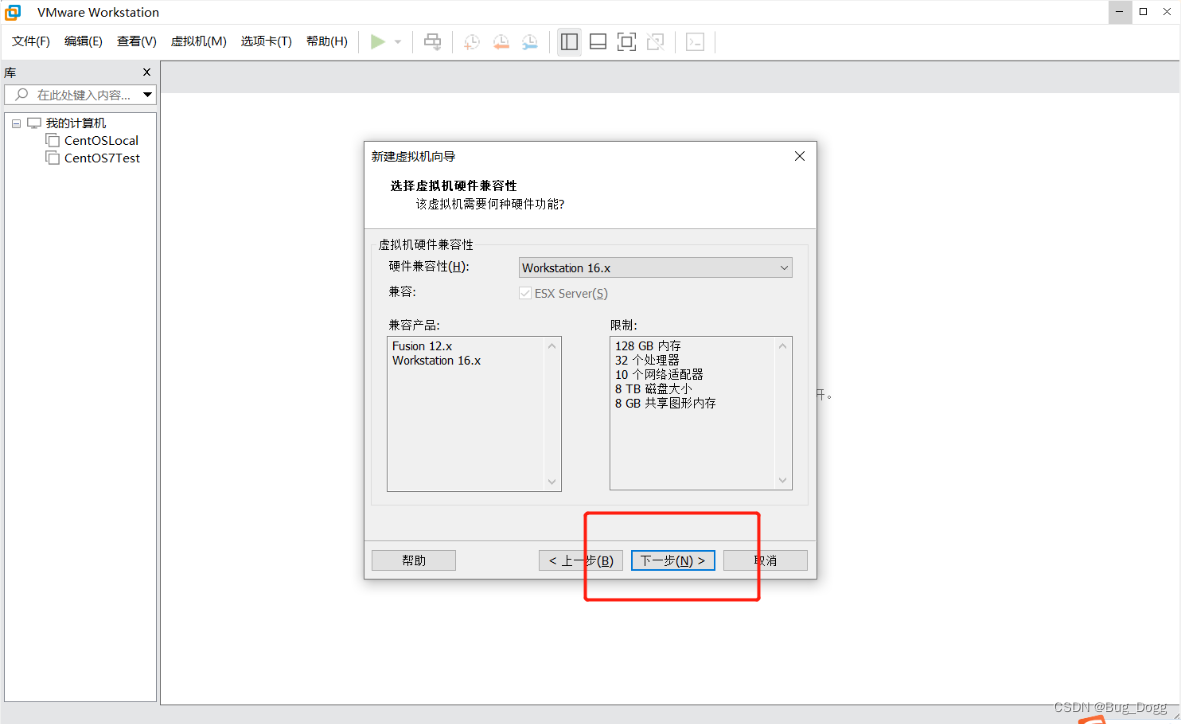Click the green power-on play icon
This screenshot has height=724, width=1182.
(x=378, y=41)
